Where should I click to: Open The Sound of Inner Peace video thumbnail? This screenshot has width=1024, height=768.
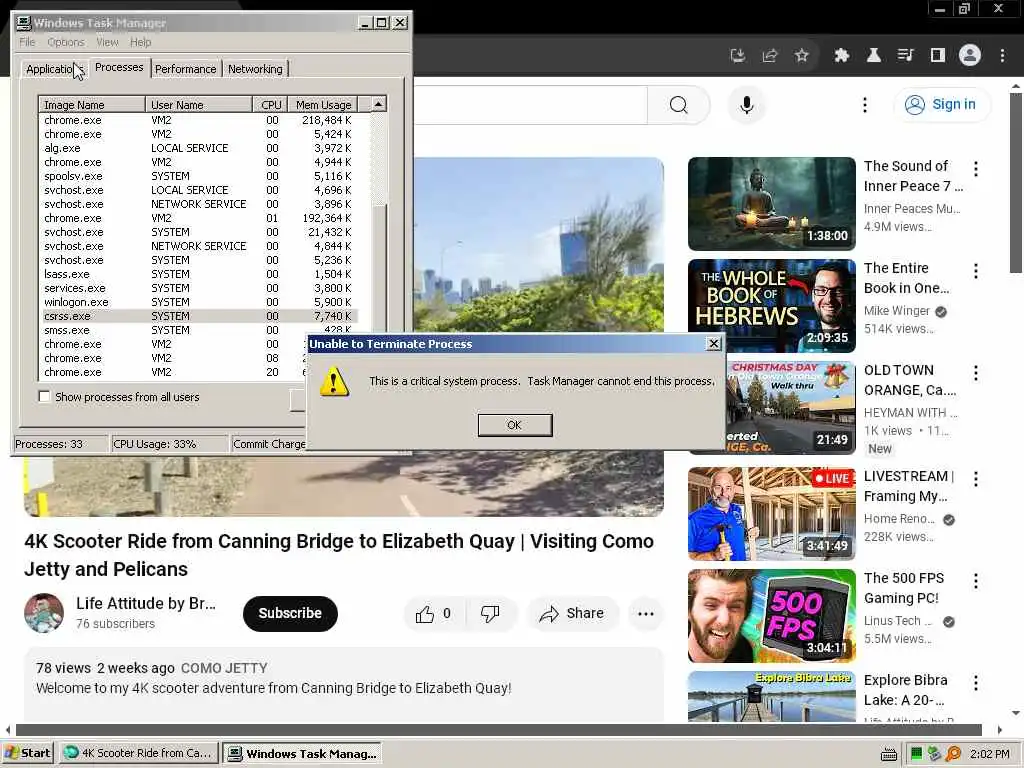click(771, 204)
